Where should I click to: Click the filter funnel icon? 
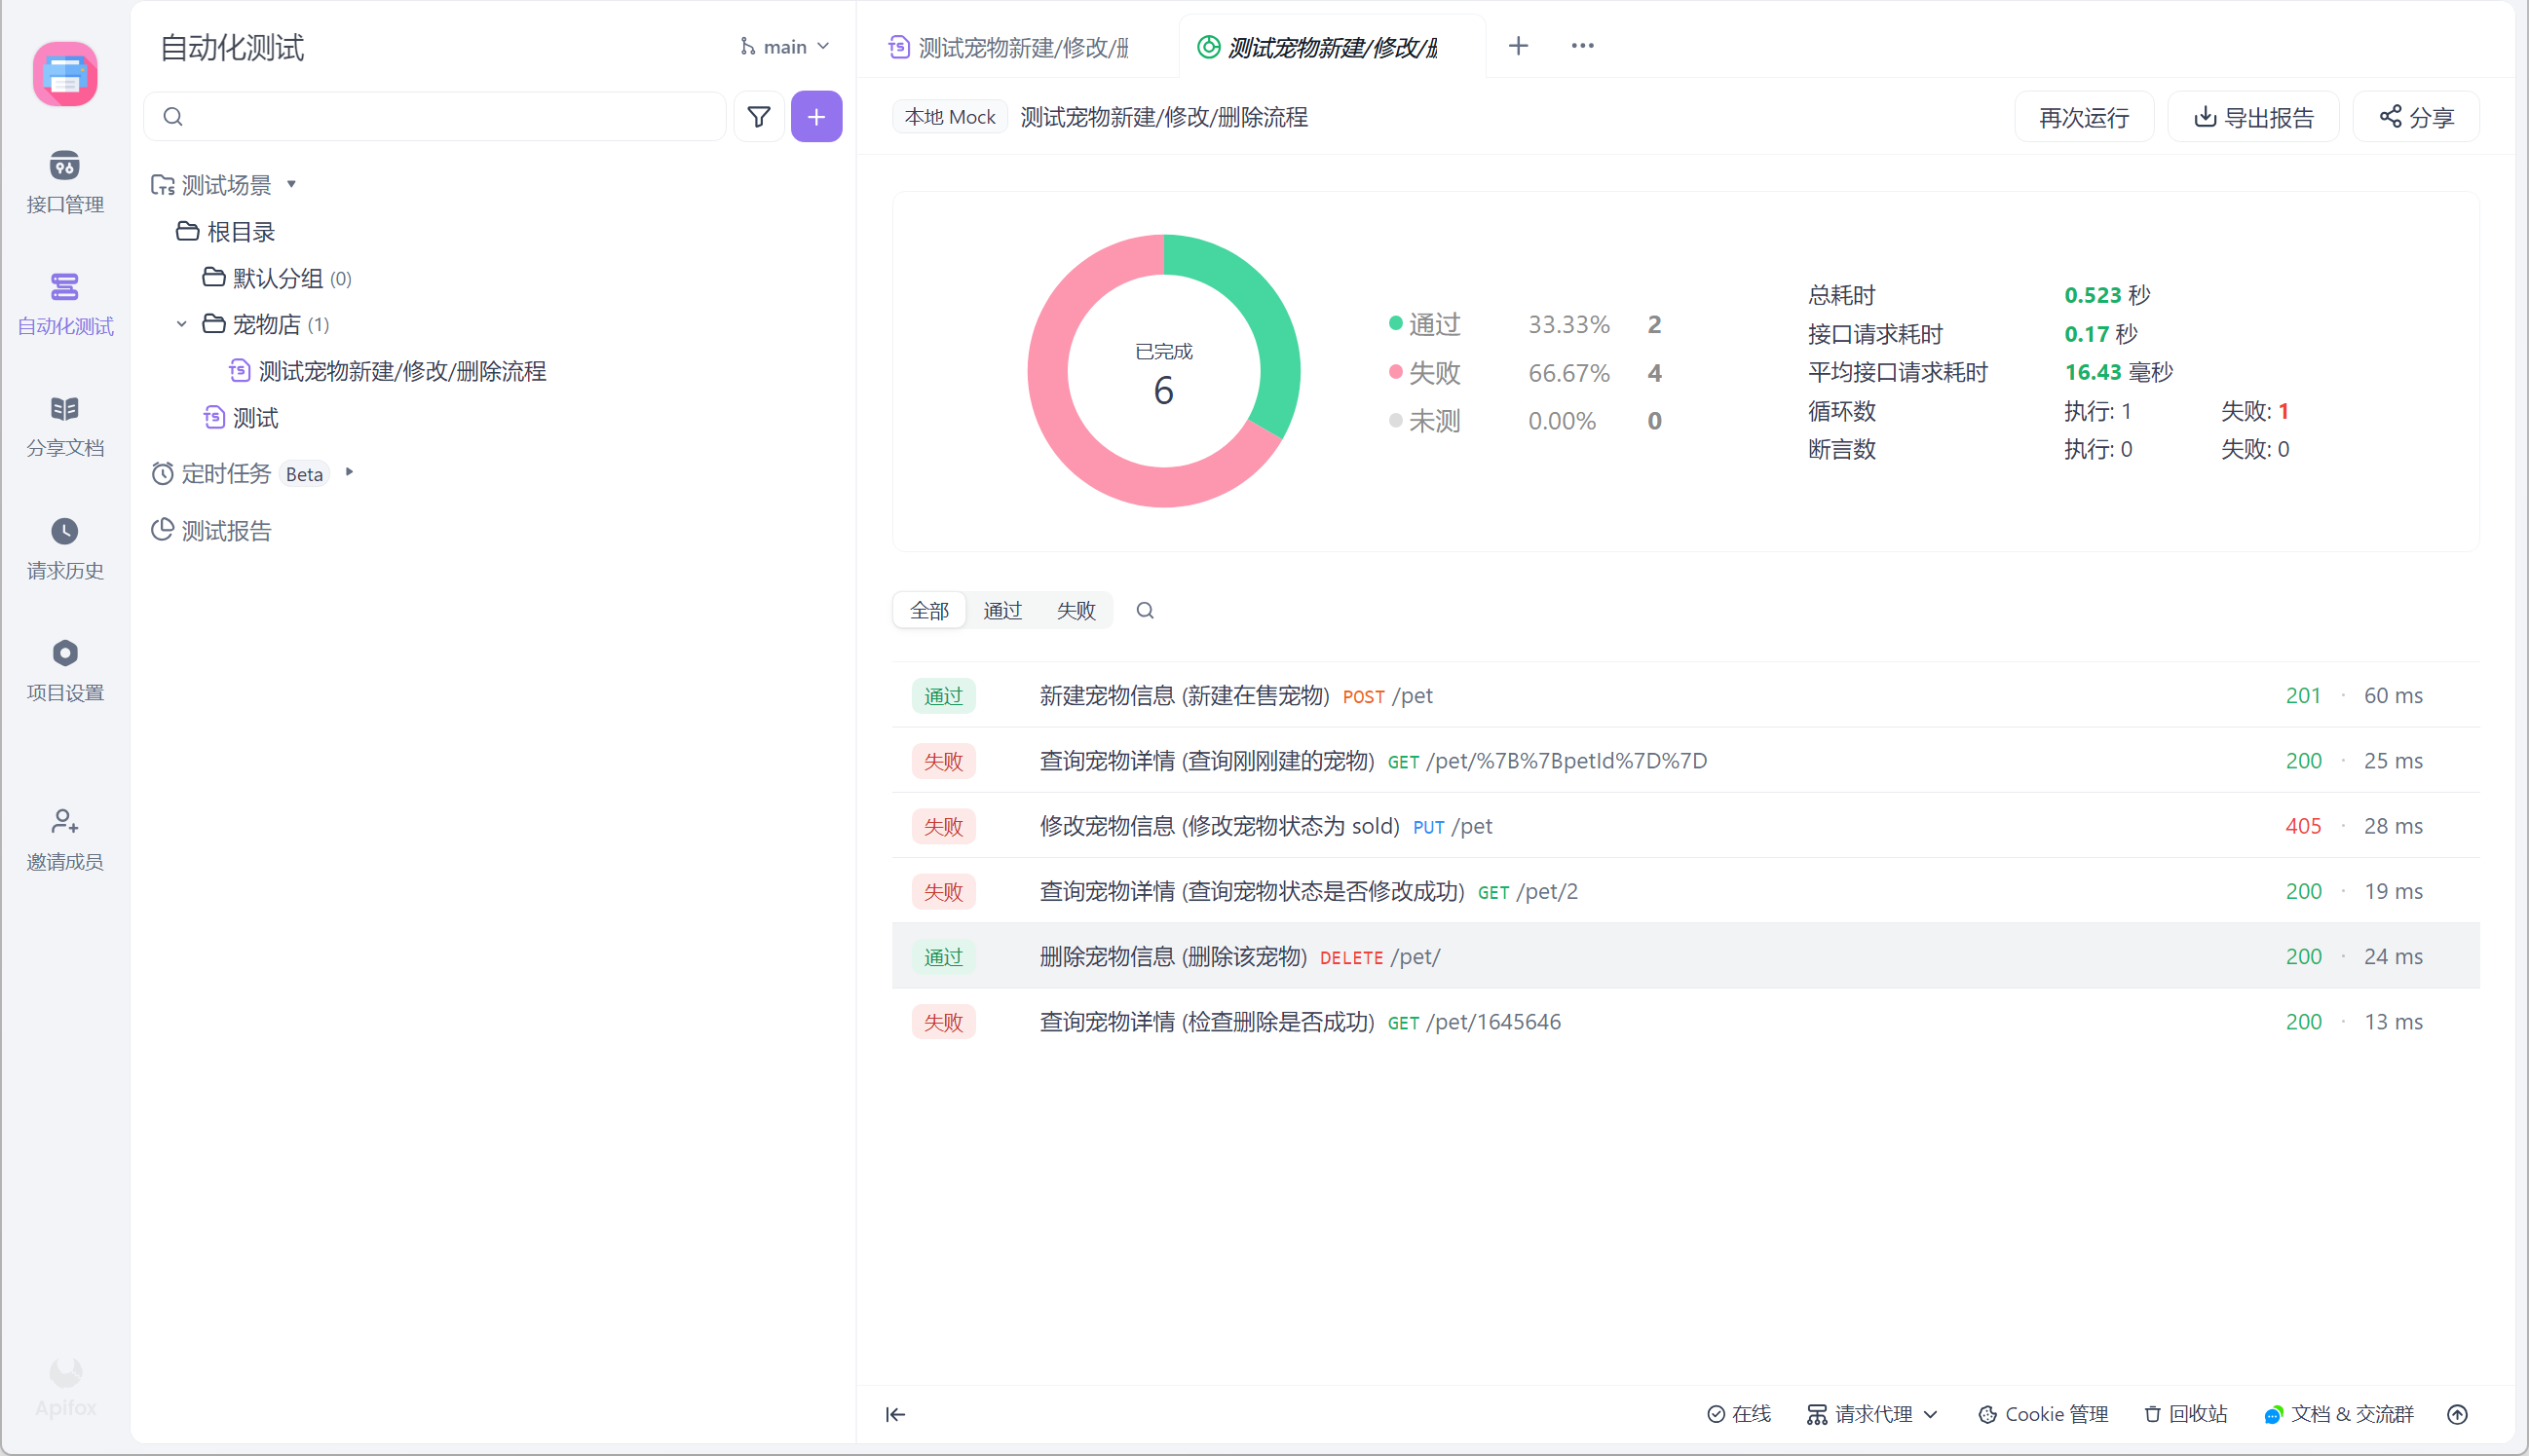(x=759, y=117)
